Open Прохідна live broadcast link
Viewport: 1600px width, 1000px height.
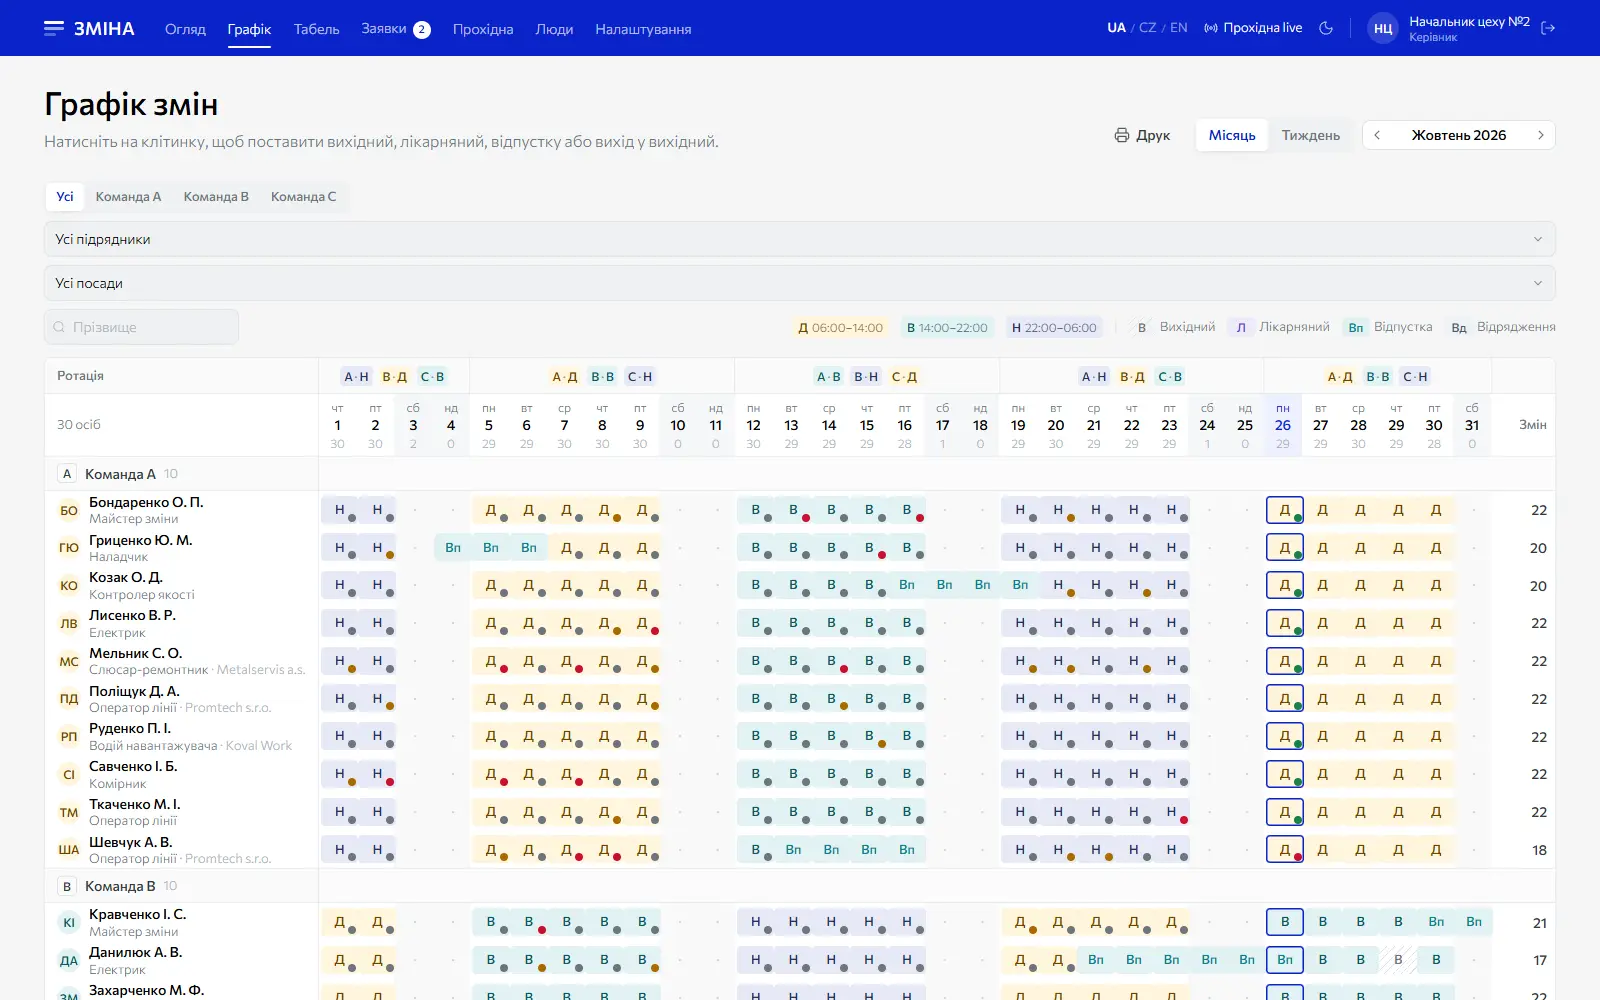point(1253,28)
